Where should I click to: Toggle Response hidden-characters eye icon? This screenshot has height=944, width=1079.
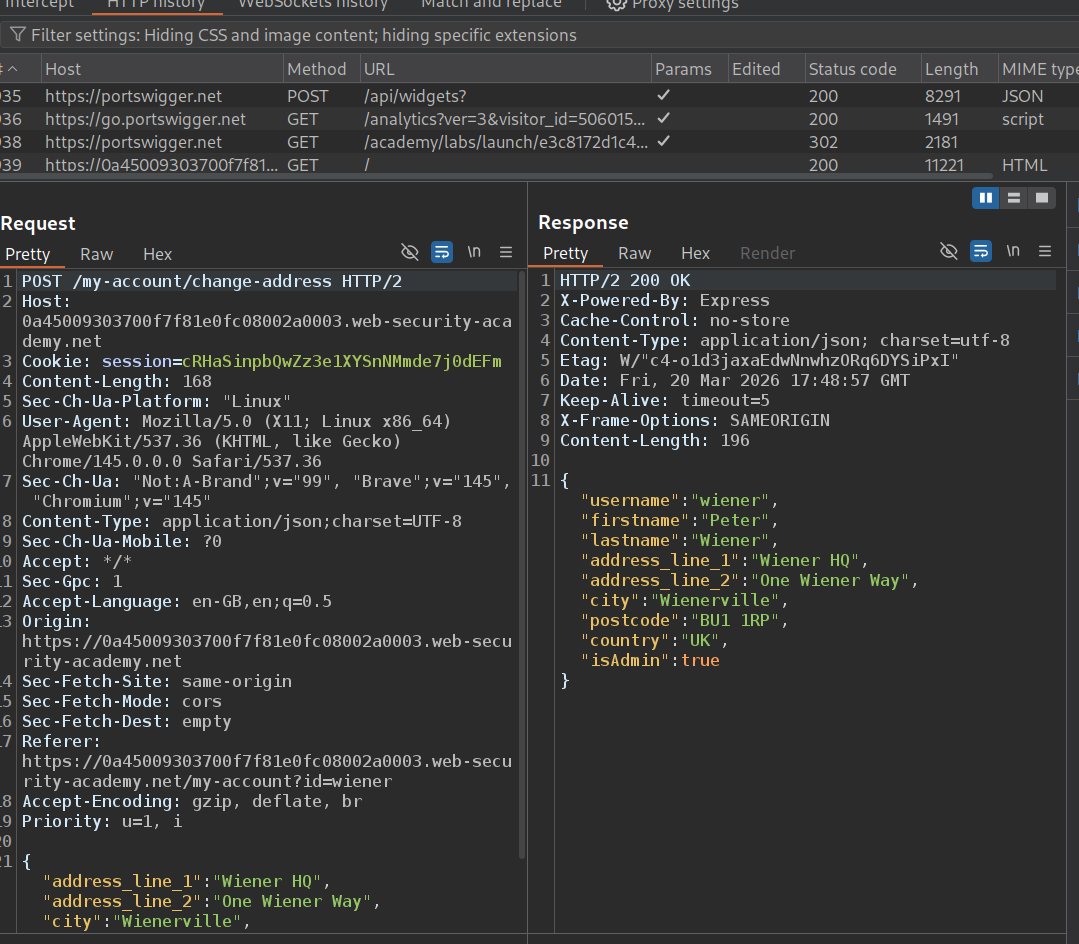click(949, 252)
